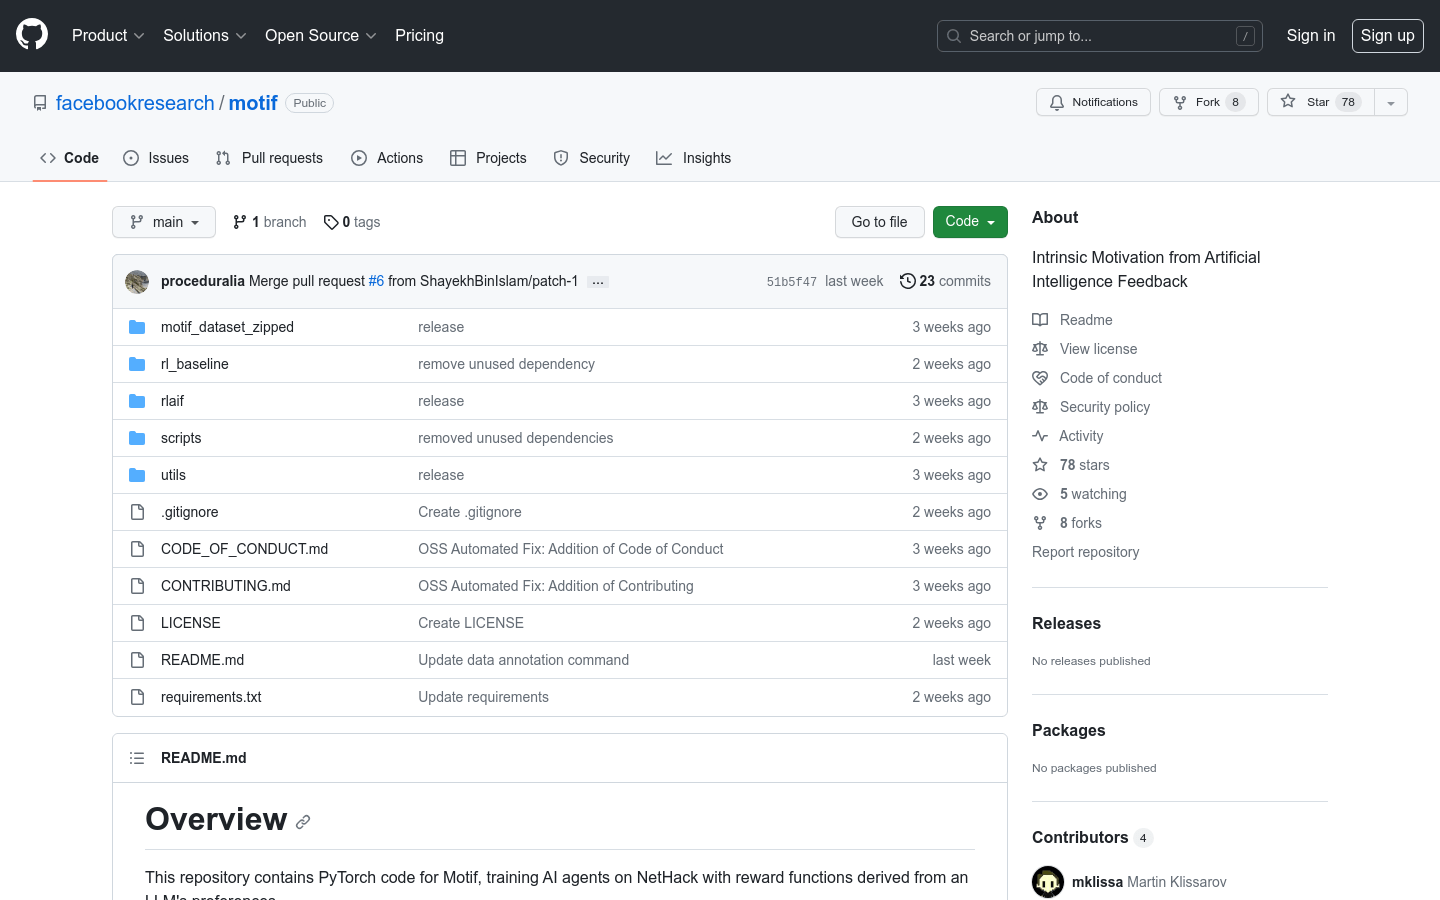Fork the motif repository
This screenshot has height=900, width=1440.
[1208, 102]
